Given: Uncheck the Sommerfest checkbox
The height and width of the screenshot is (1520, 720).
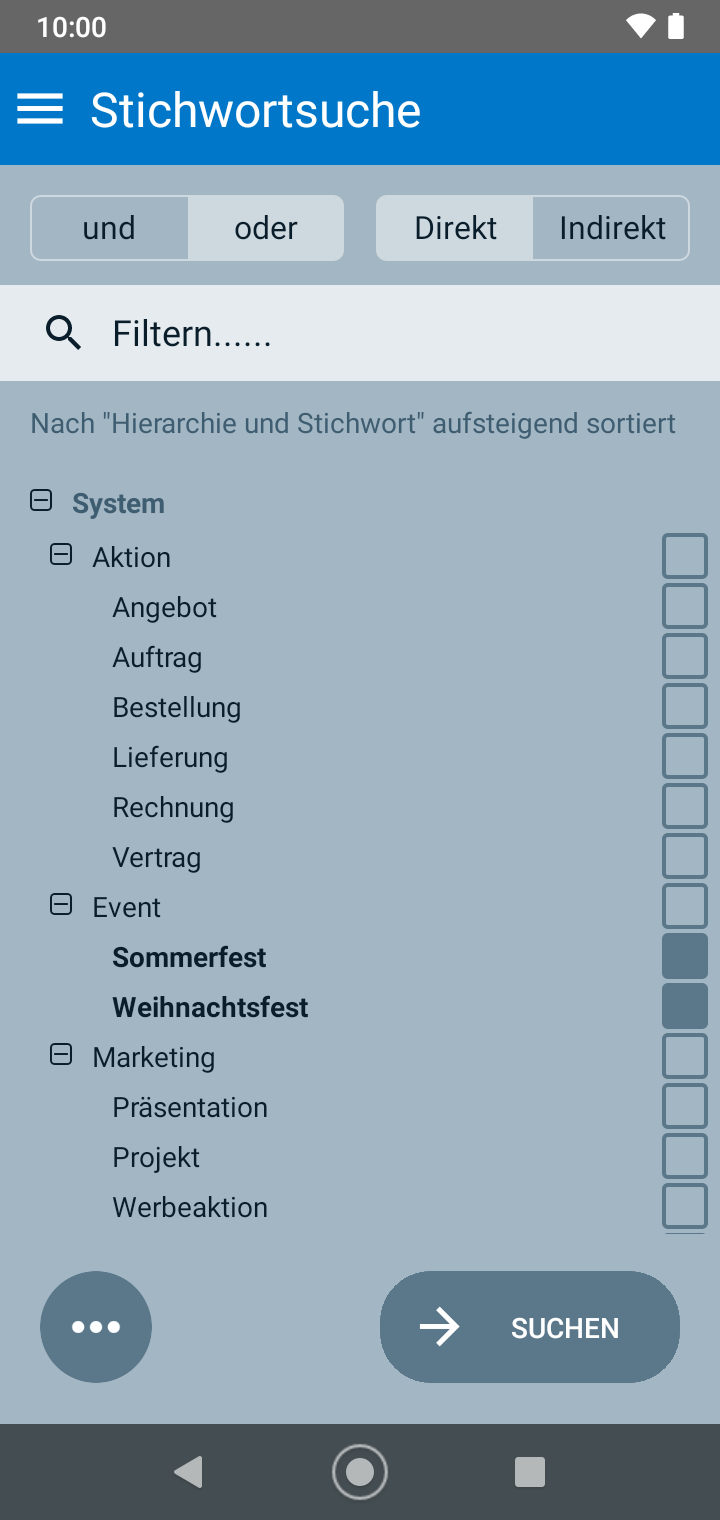Looking at the screenshot, I should point(684,956).
